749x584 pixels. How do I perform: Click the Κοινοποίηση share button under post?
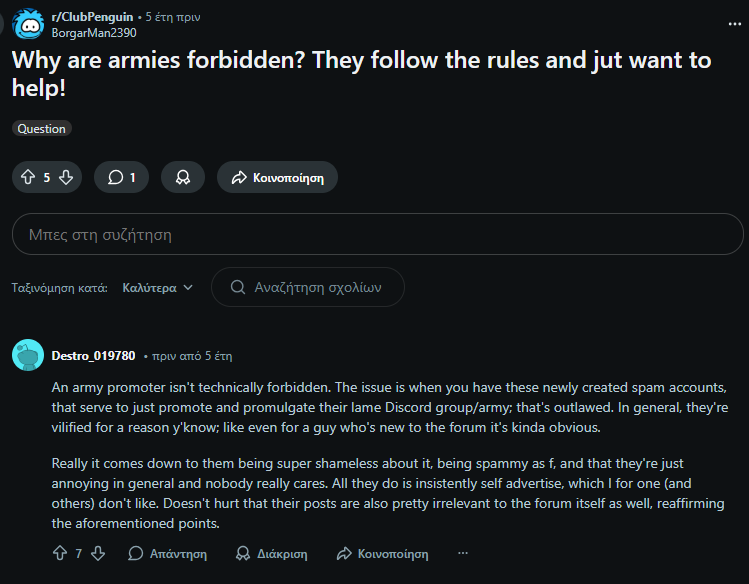(277, 178)
